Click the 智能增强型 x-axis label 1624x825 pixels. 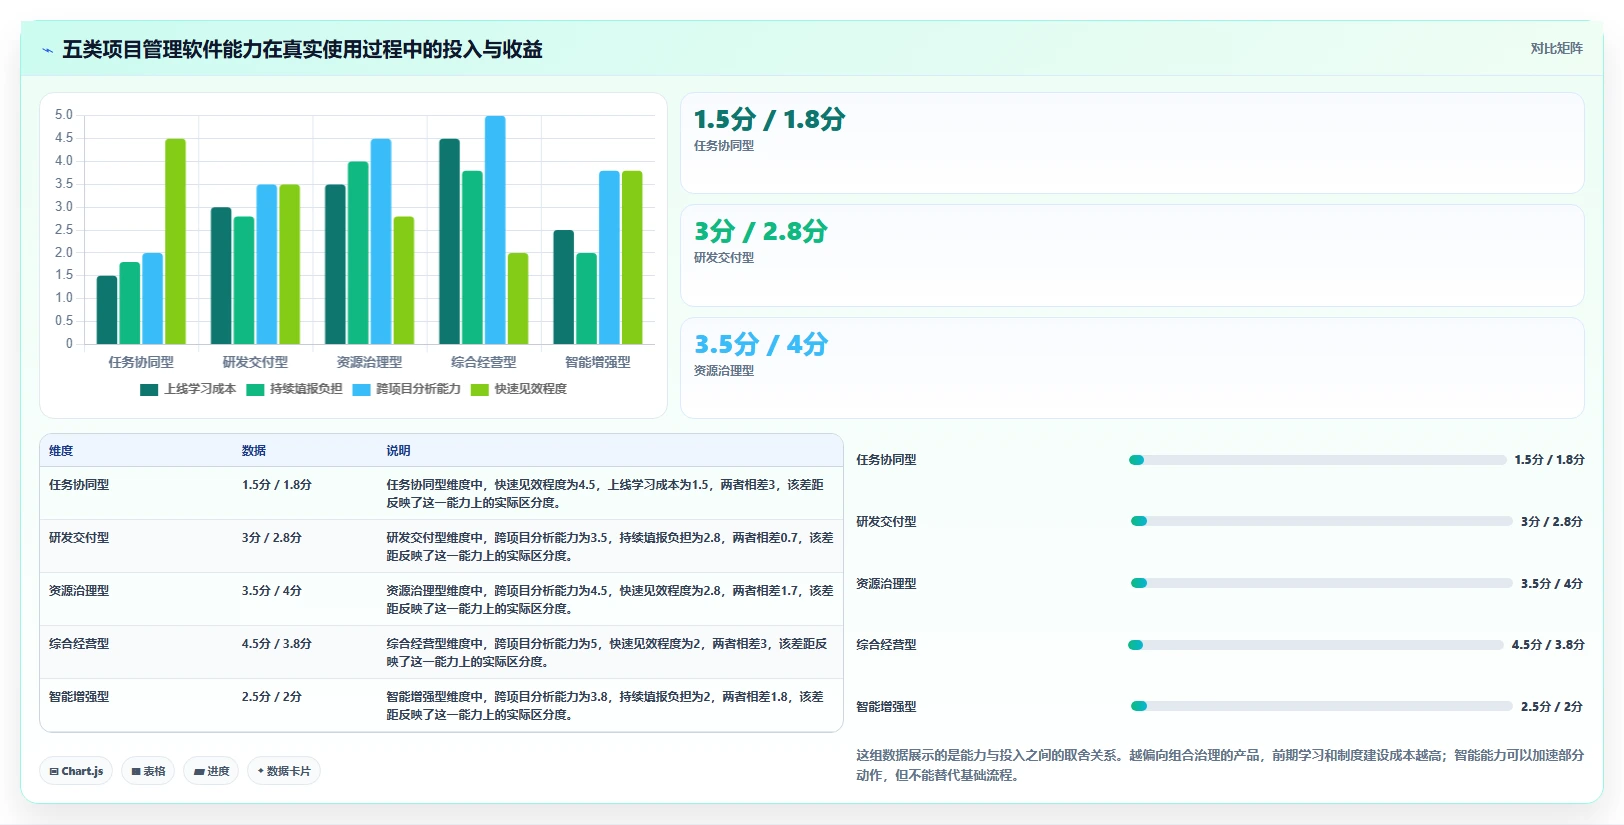[598, 362]
